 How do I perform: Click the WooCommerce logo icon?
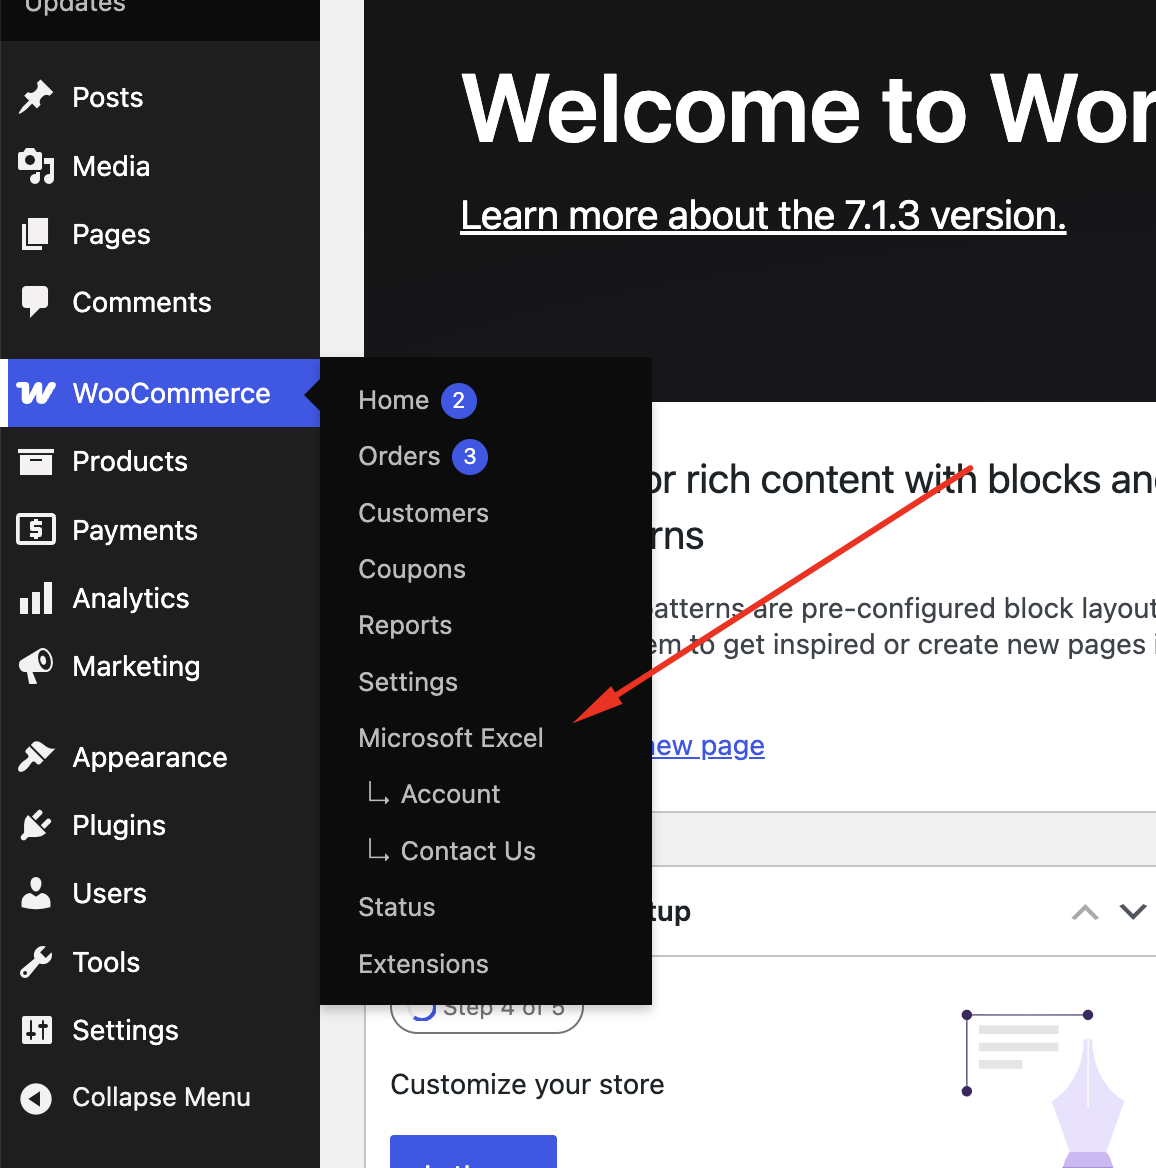pyautogui.click(x=36, y=393)
